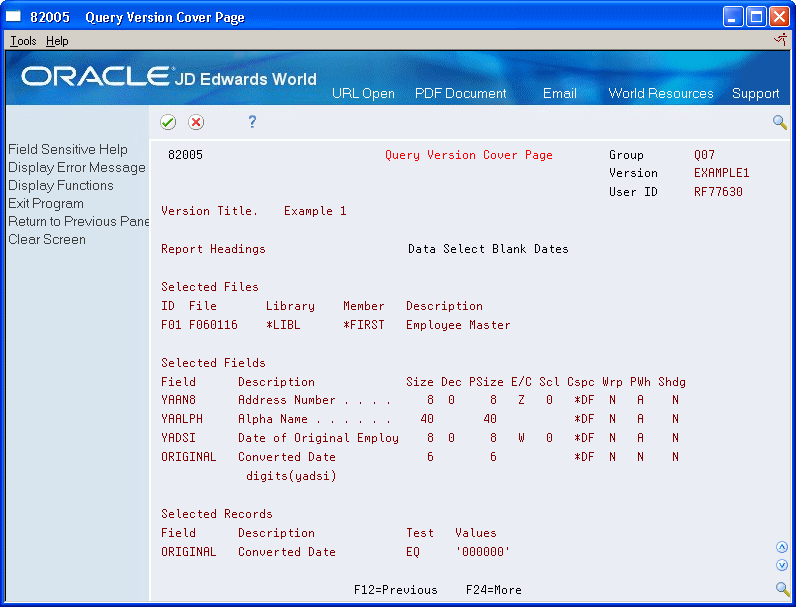Click the '000000' selection value

pyautogui.click(x=482, y=552)
